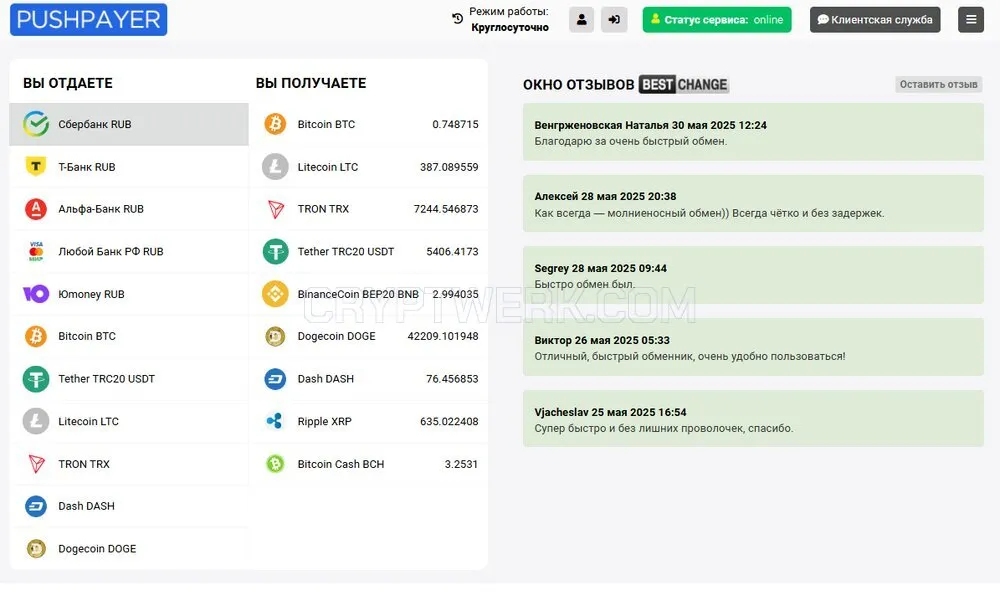Click the Litecoin icon in give column

(x=36, y=421)
